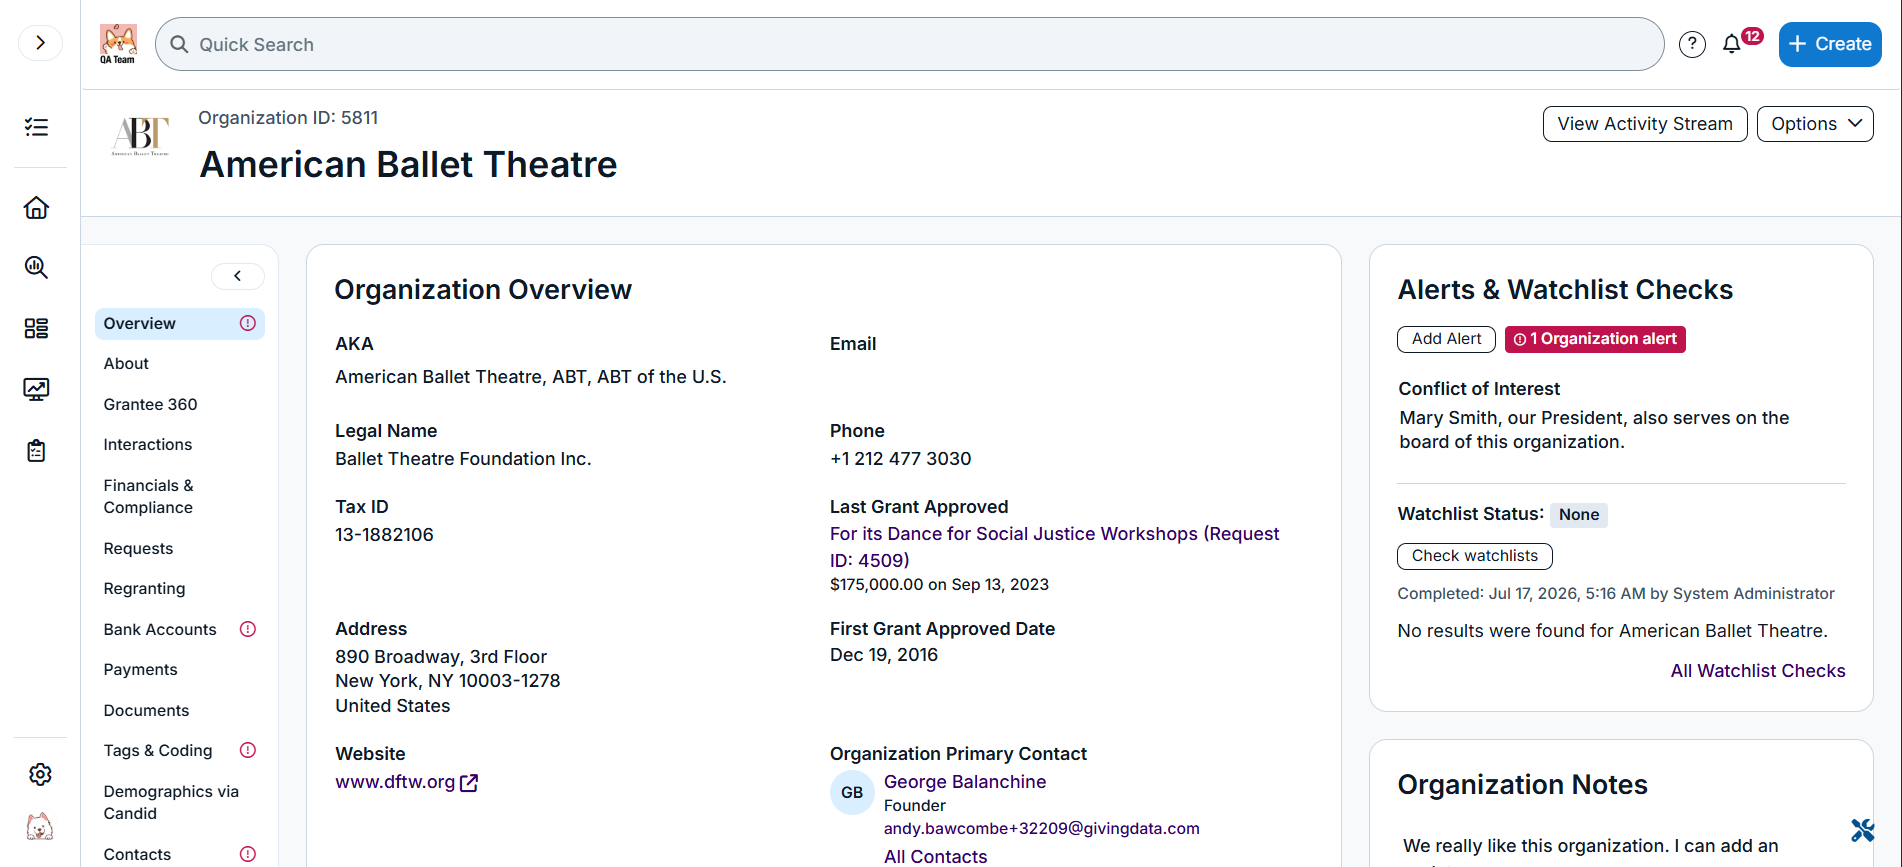Click the user avatar at sidebar bottom

40,827
